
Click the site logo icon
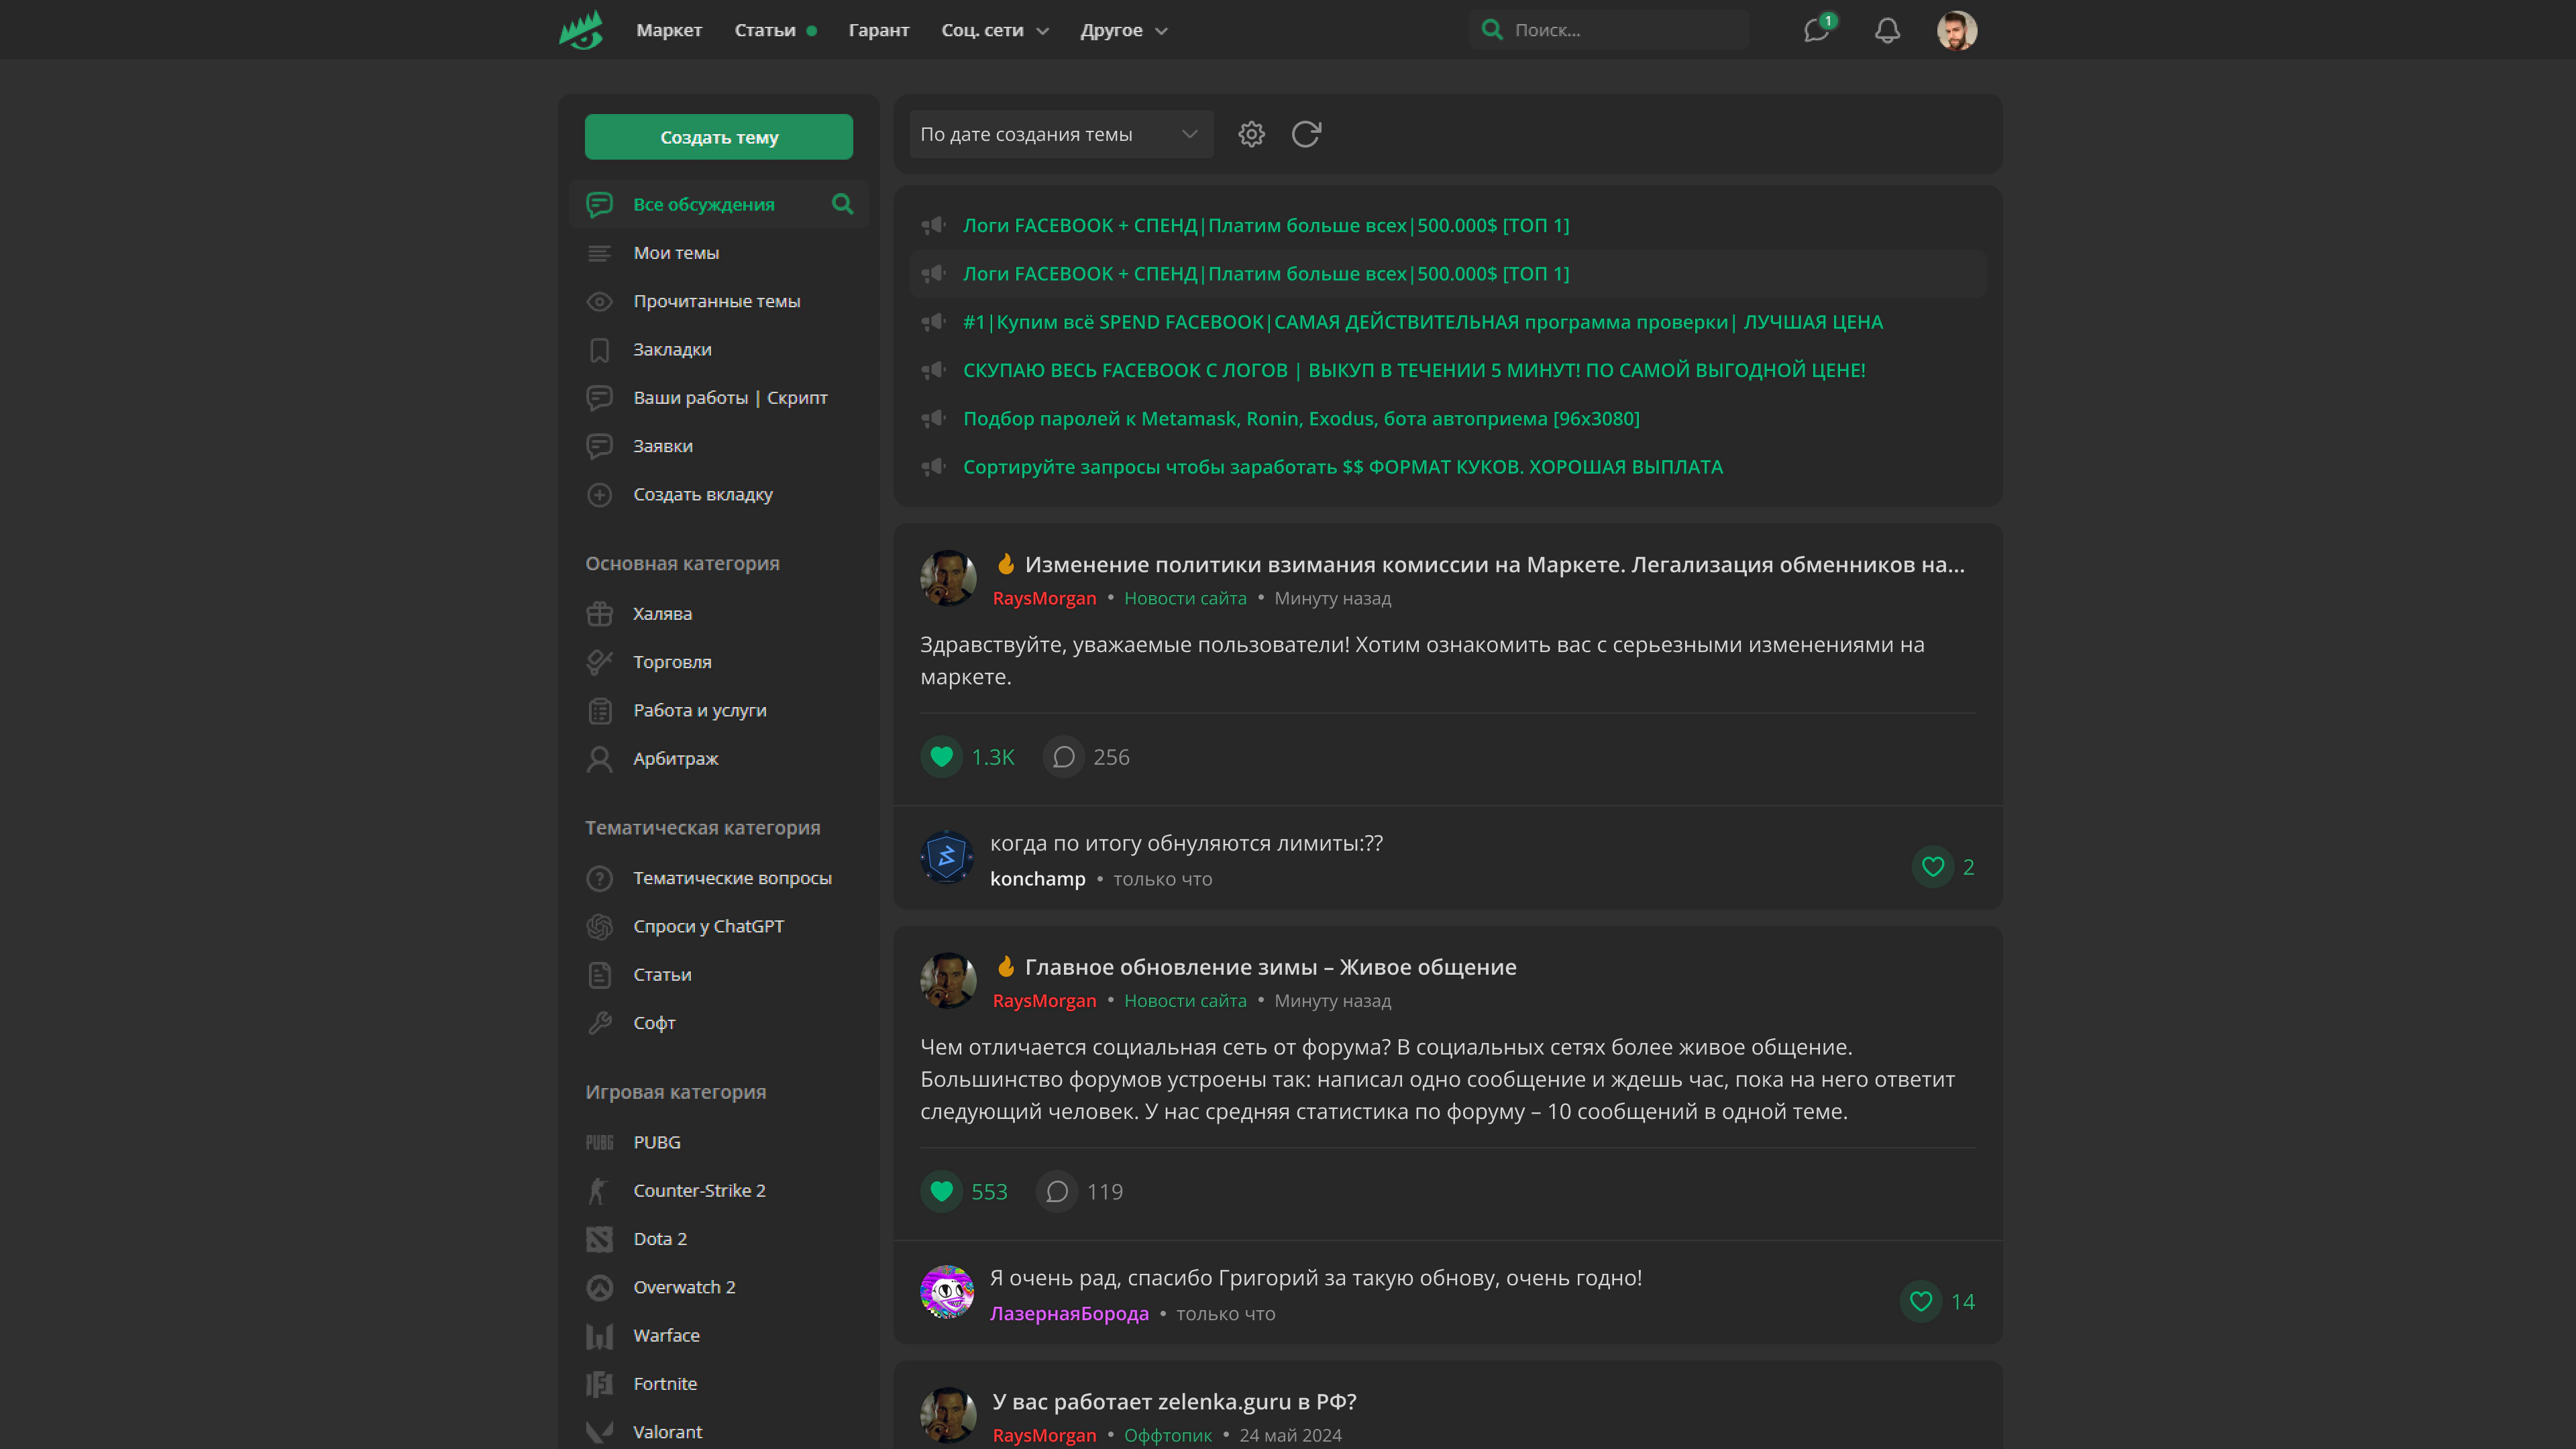click(582, 30)
